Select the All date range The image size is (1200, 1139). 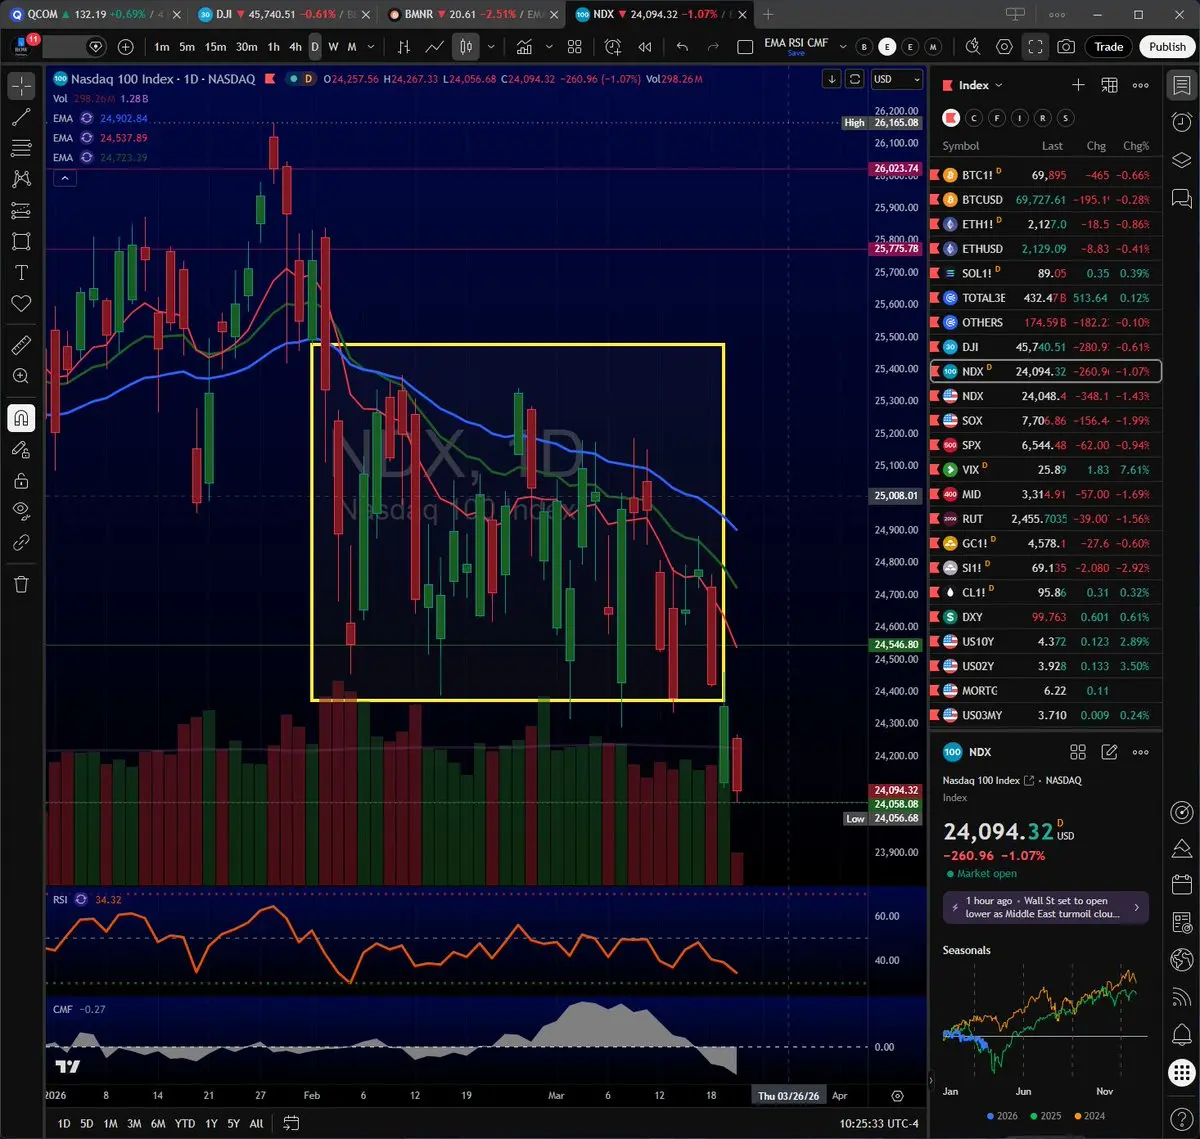[256, 1123]
